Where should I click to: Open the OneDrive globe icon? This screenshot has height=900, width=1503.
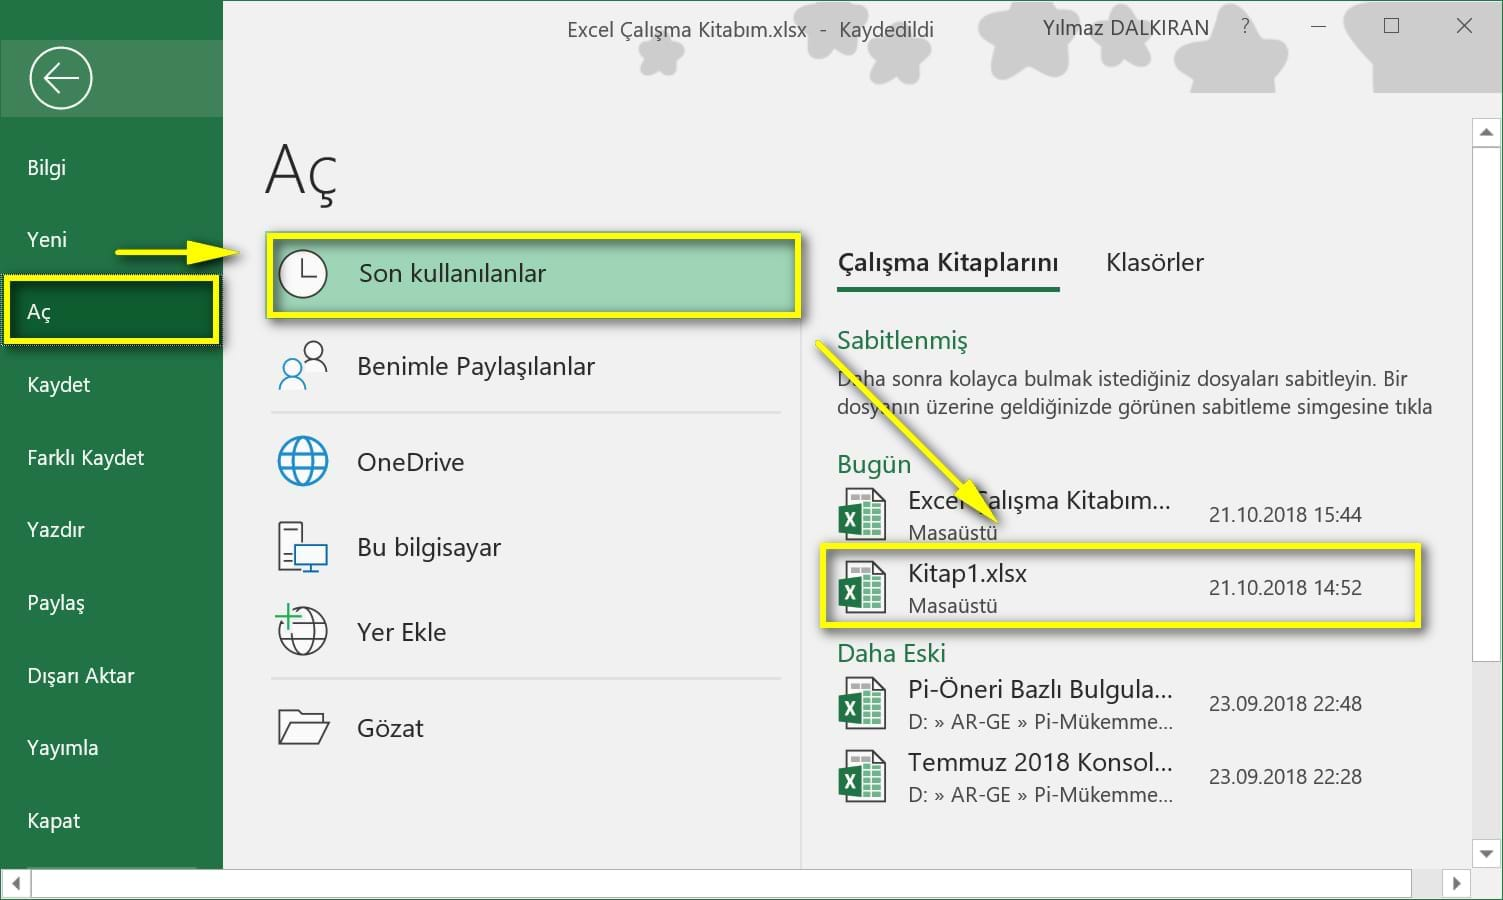[x=303, y=462]
